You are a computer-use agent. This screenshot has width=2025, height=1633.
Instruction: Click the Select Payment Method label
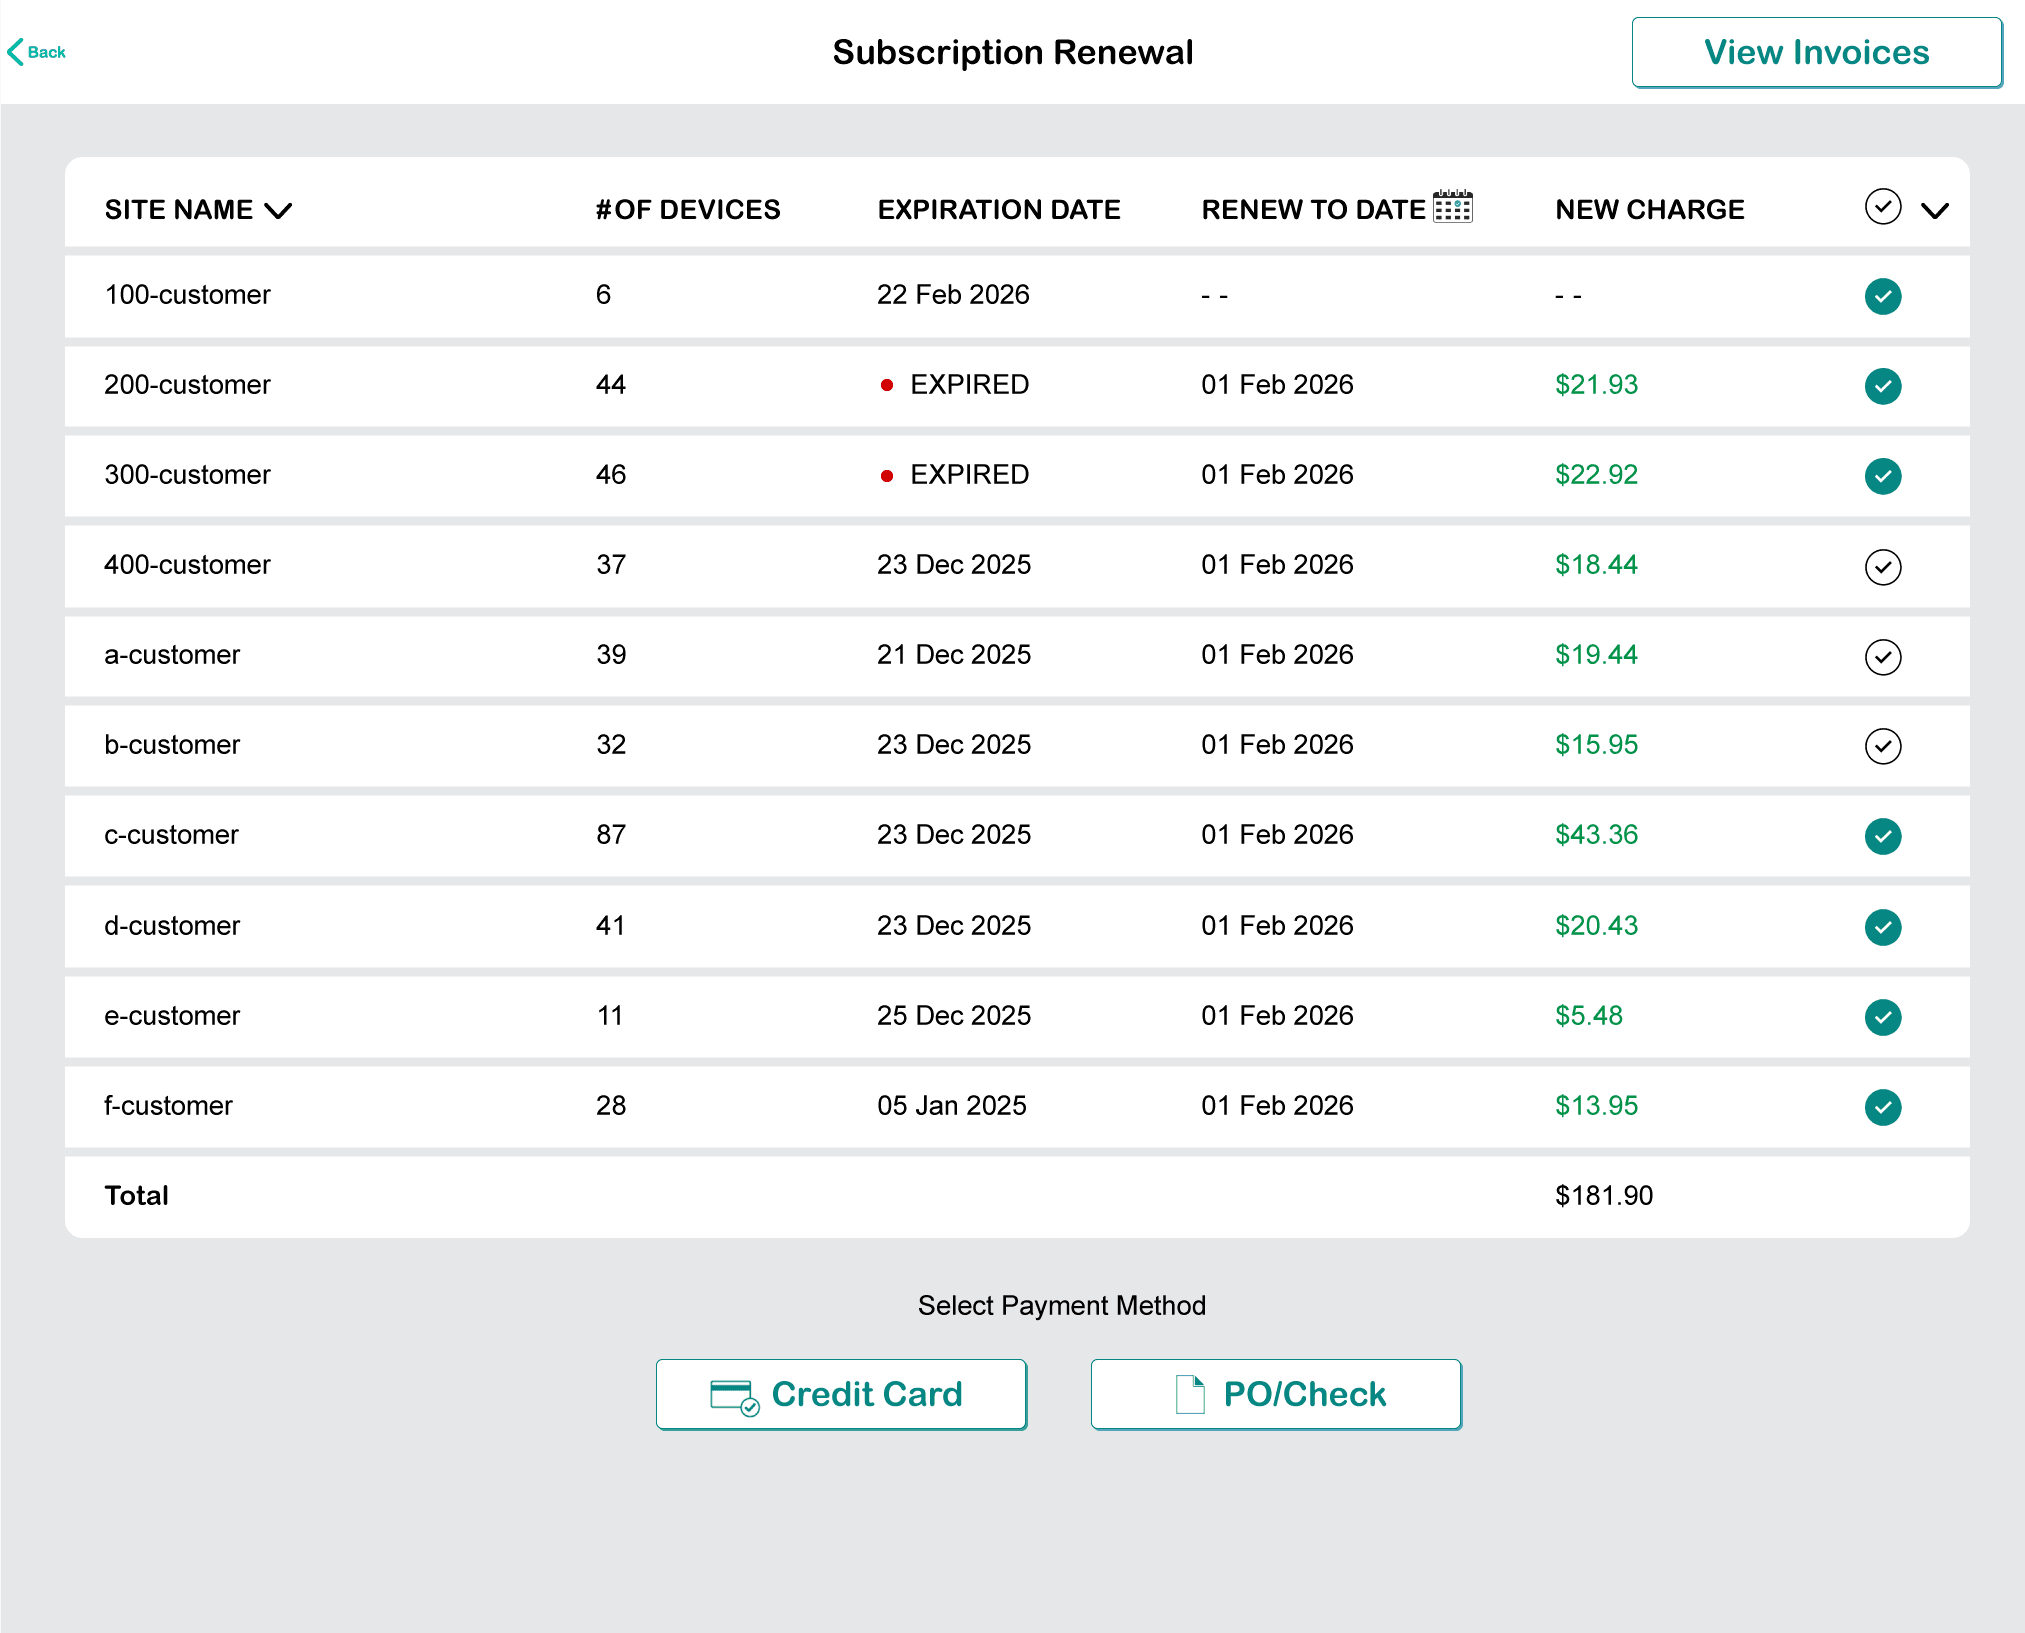1062,1306
